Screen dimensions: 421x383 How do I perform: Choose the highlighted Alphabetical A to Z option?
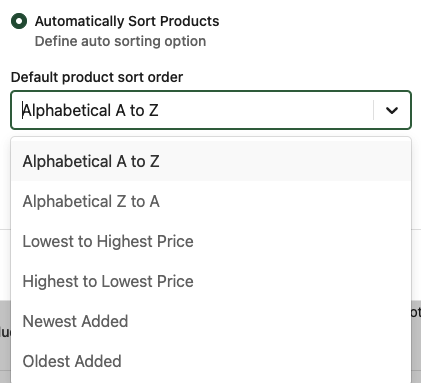pyautogui.click(x=211, y=161)
